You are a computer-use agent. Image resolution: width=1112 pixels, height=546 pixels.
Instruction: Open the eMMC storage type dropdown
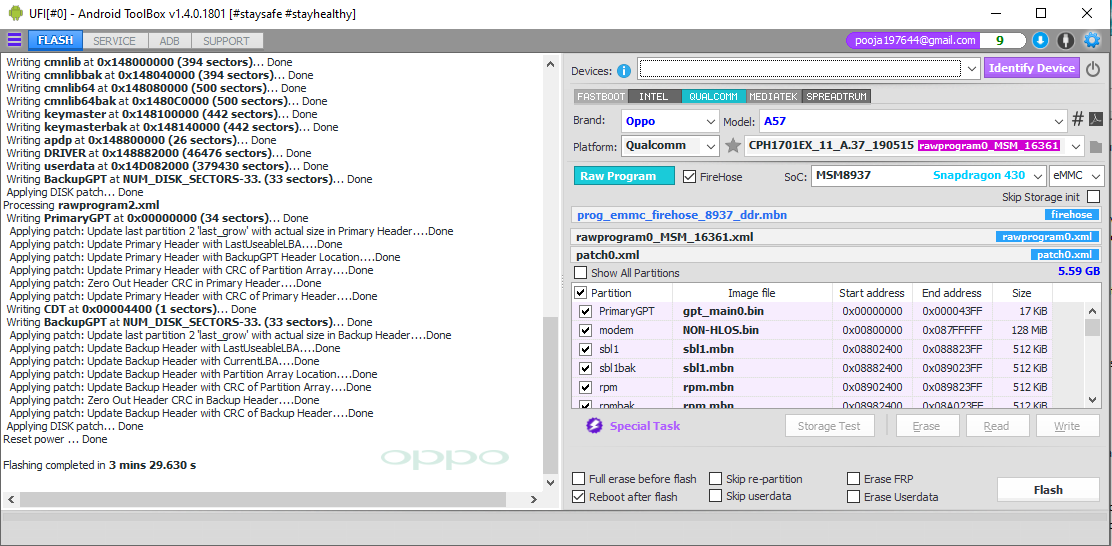[1077, 175]
